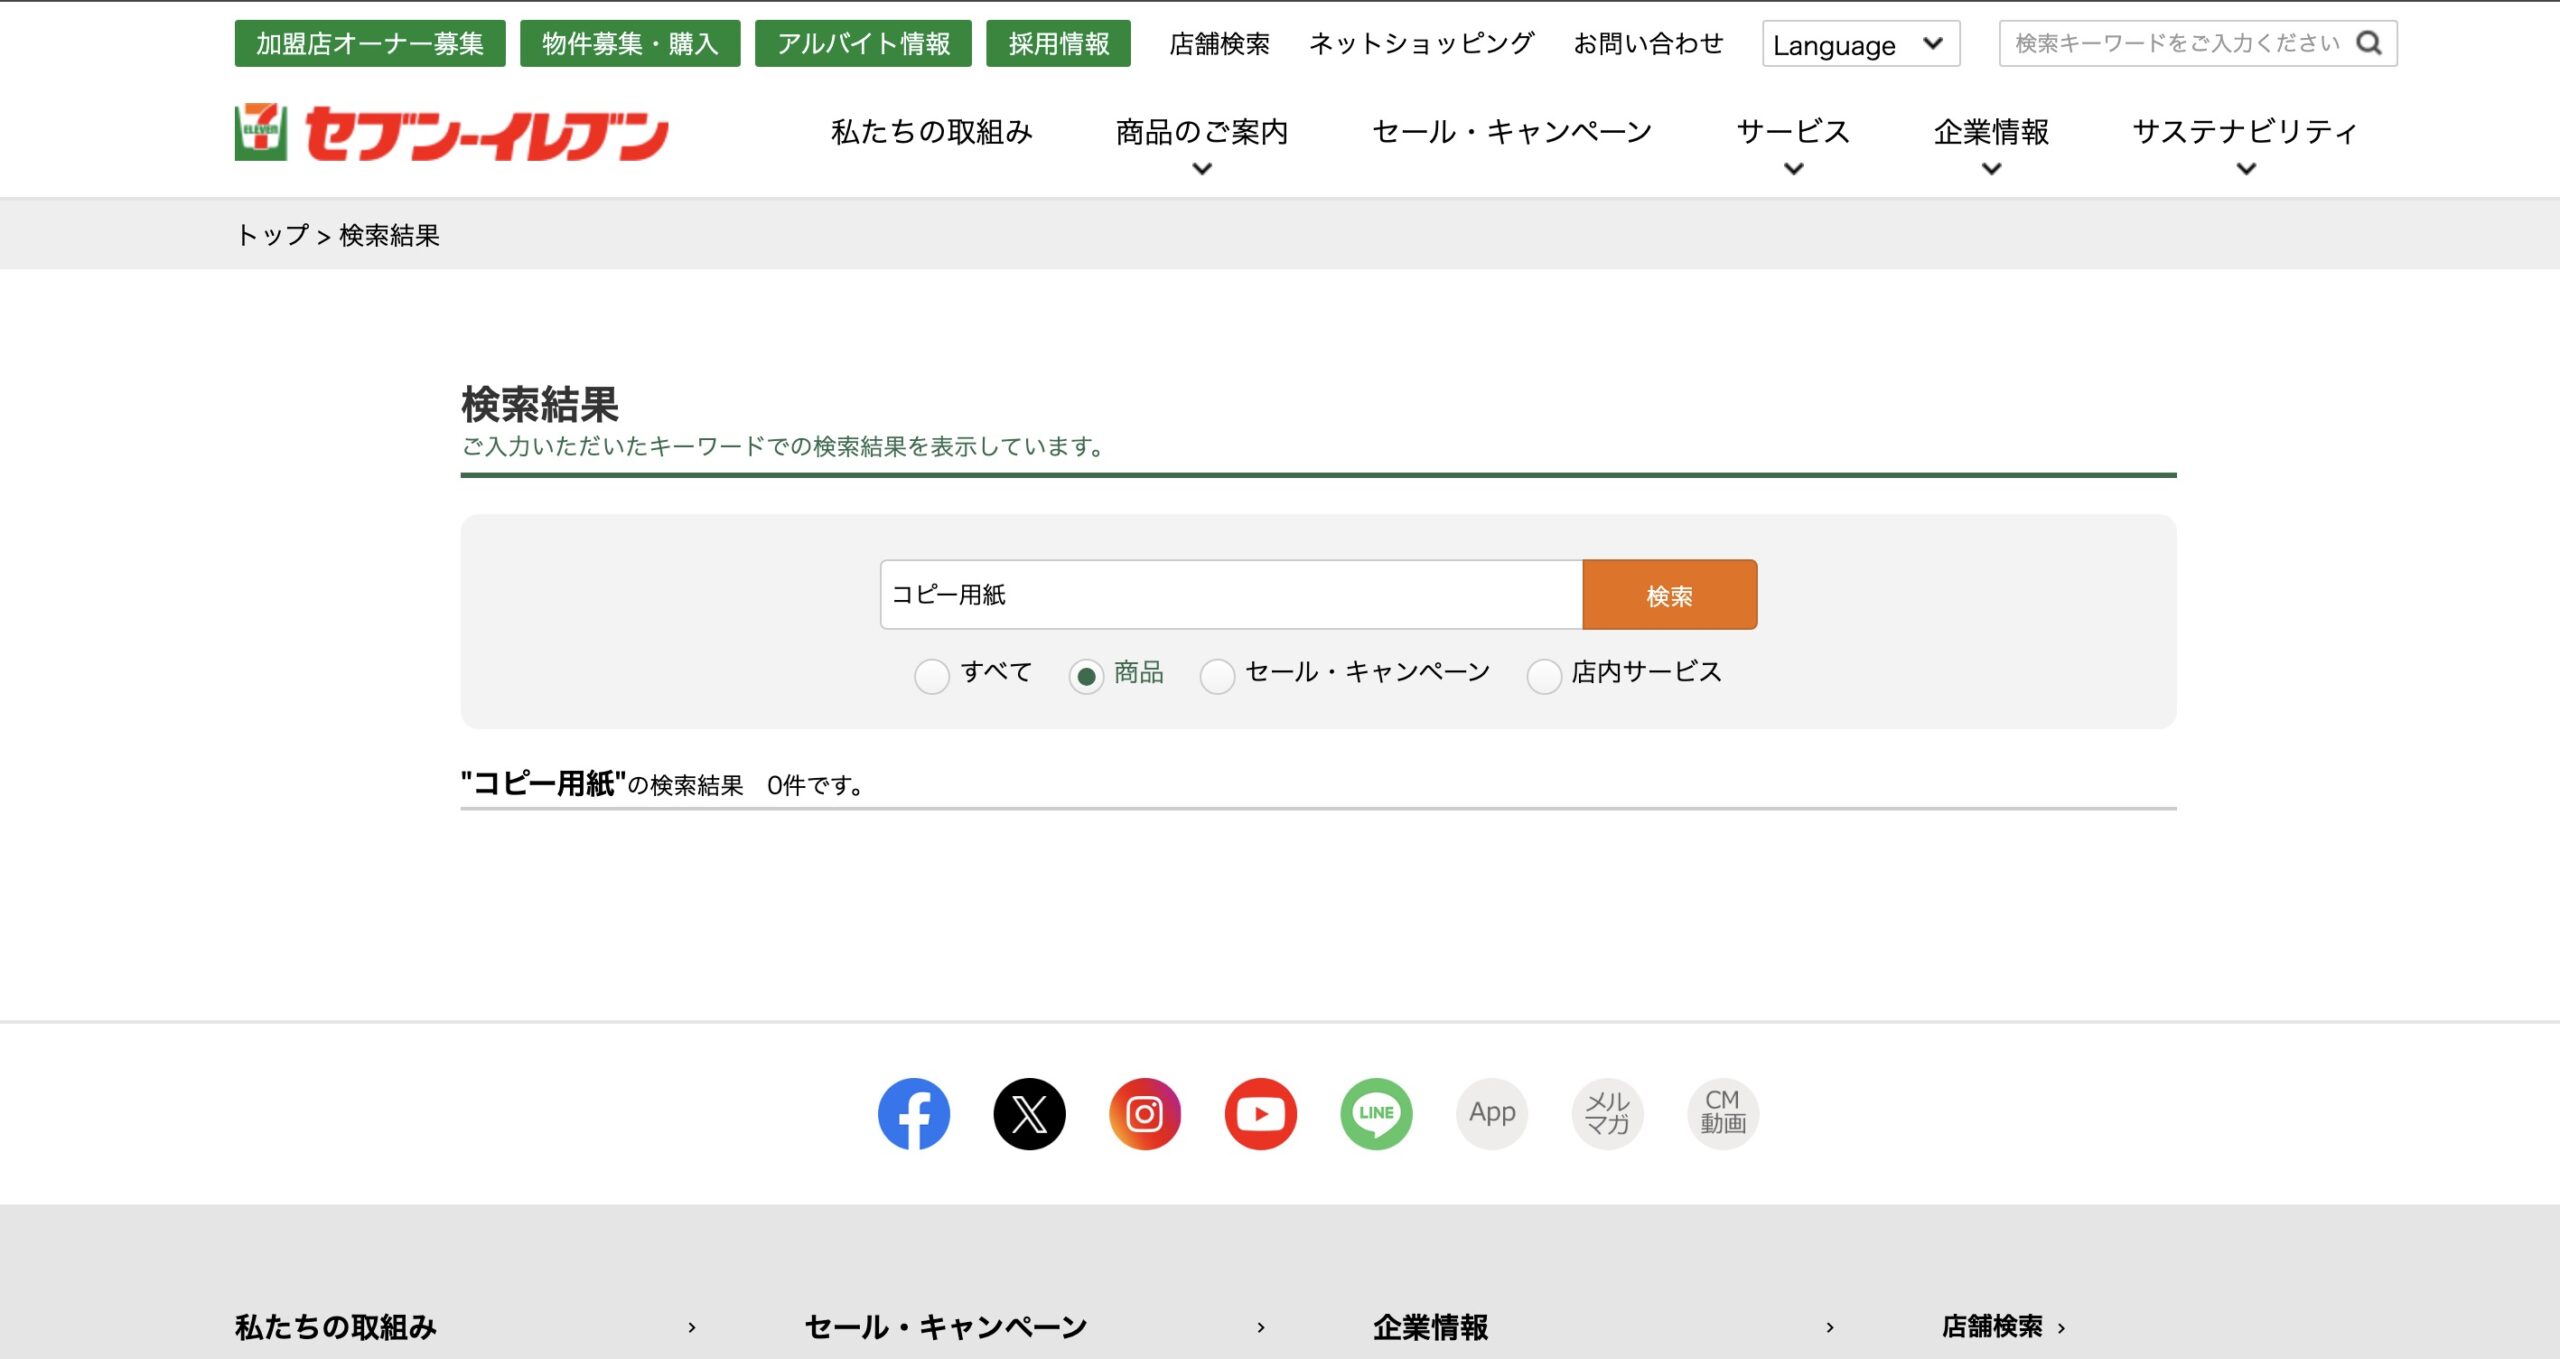Open the Language dropdown

1860,45
